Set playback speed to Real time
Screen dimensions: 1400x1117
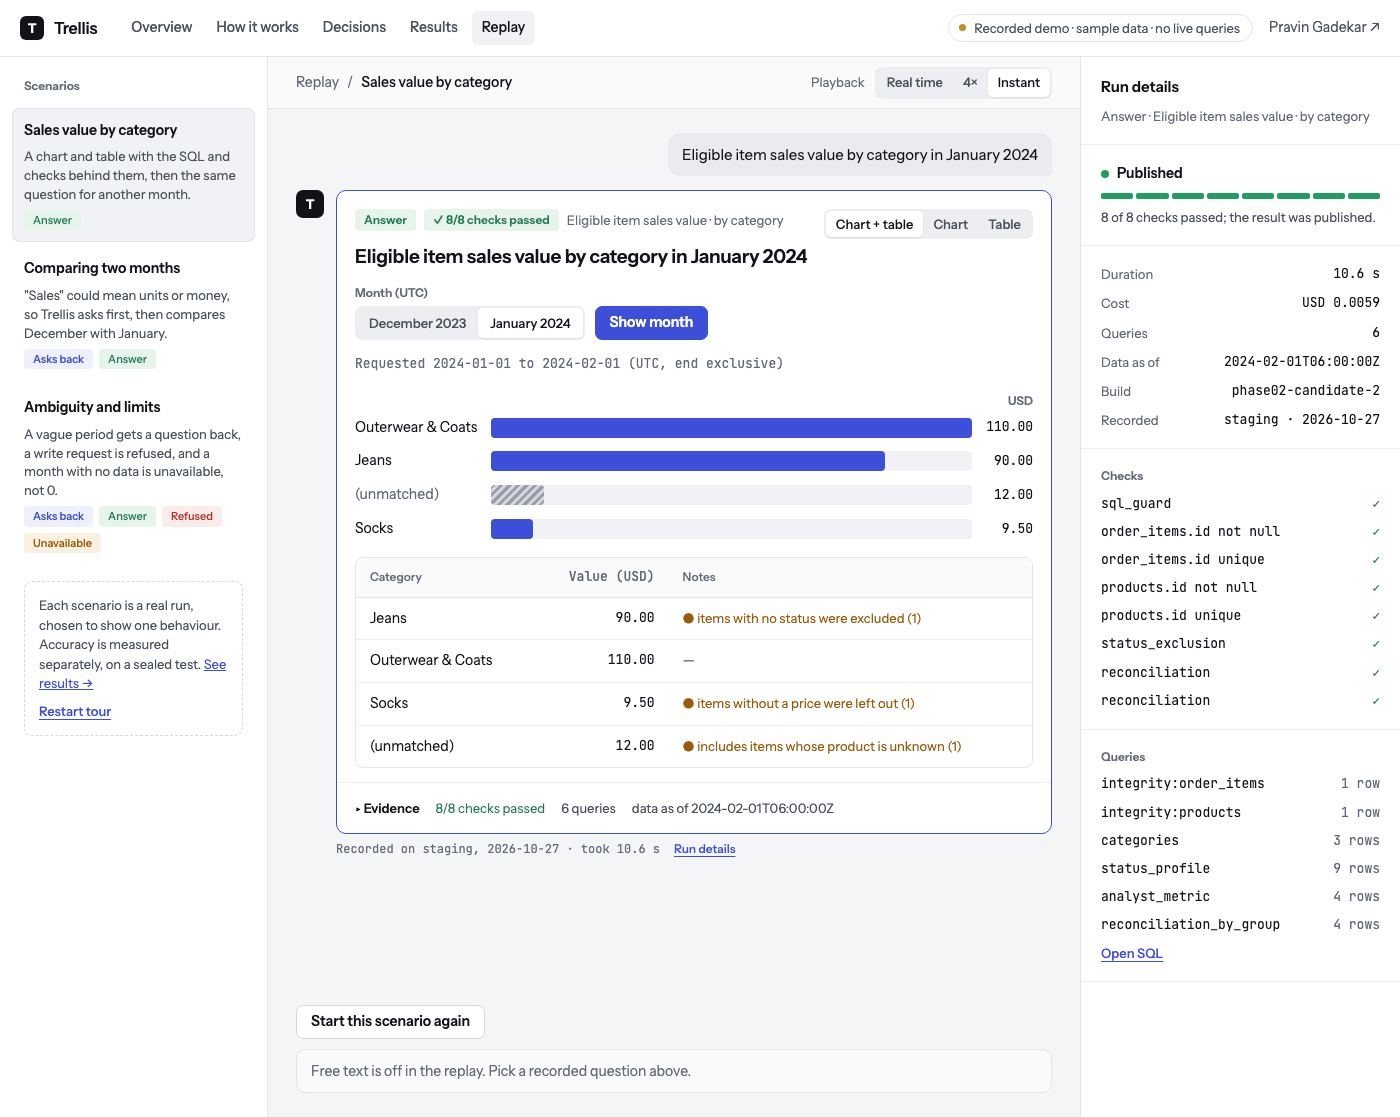914,83
